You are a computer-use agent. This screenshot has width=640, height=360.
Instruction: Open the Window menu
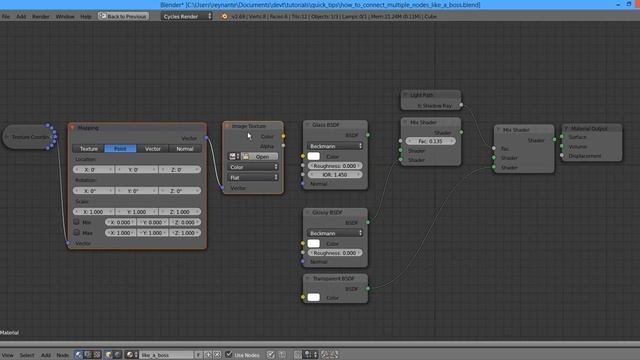tap(65, 16)
